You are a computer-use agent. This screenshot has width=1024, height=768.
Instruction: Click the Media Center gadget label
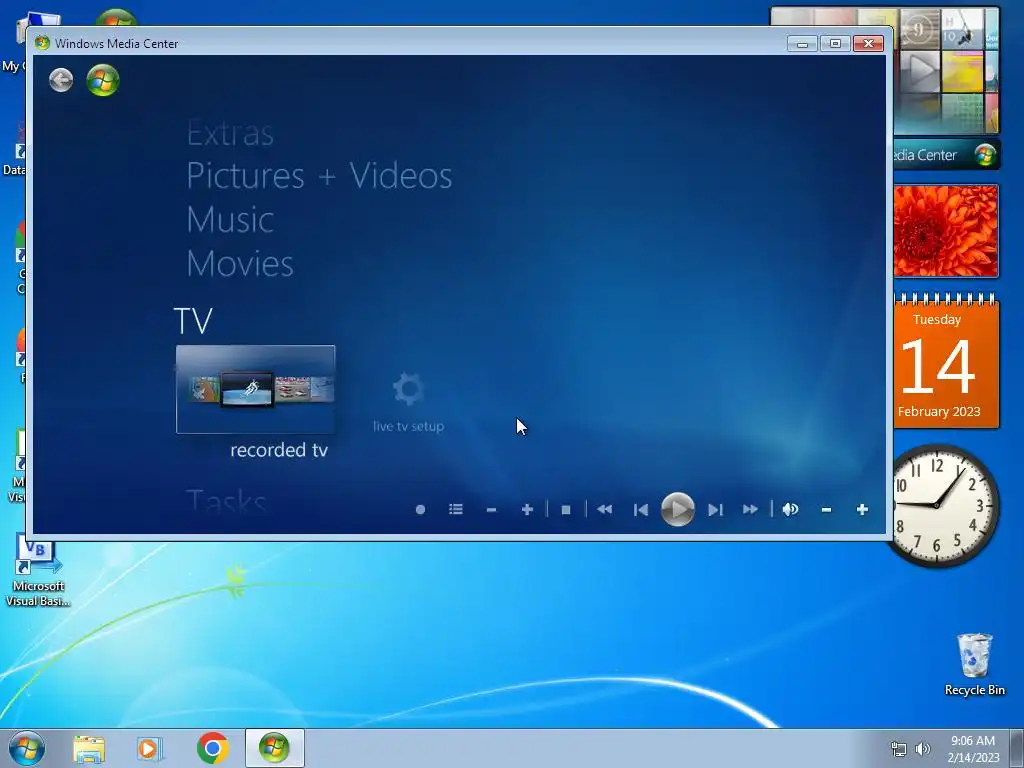(946, 155)
